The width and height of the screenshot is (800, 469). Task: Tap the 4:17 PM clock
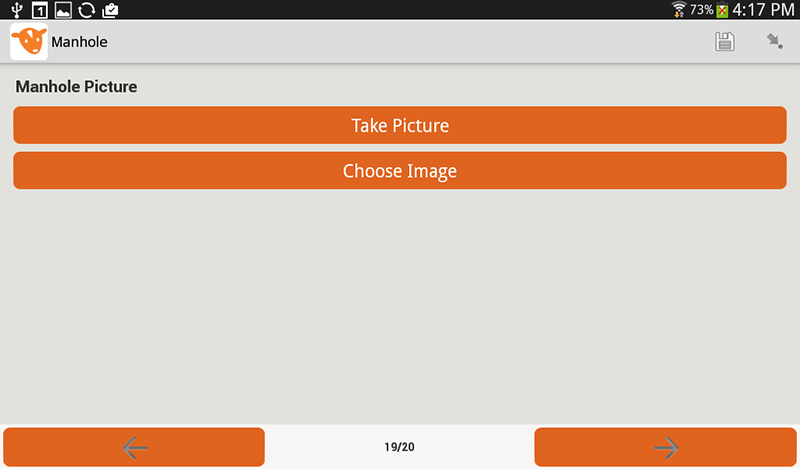pos(763,10)
